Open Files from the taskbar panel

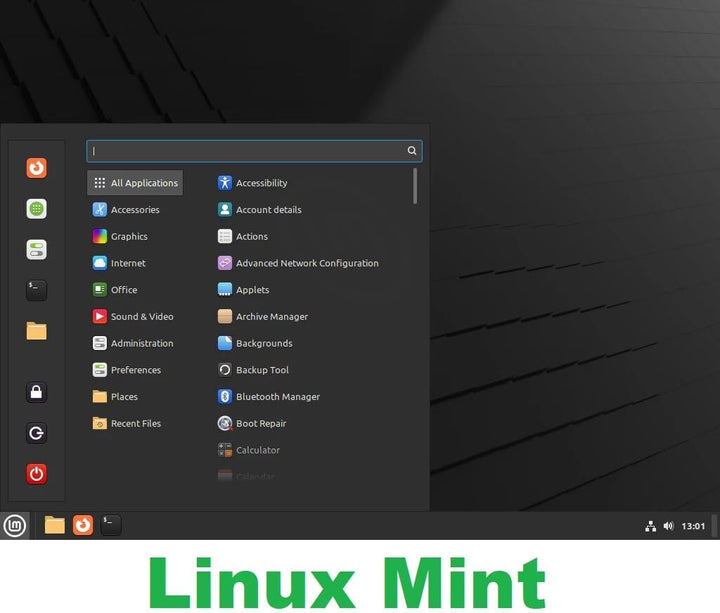[x=55, y=525]
